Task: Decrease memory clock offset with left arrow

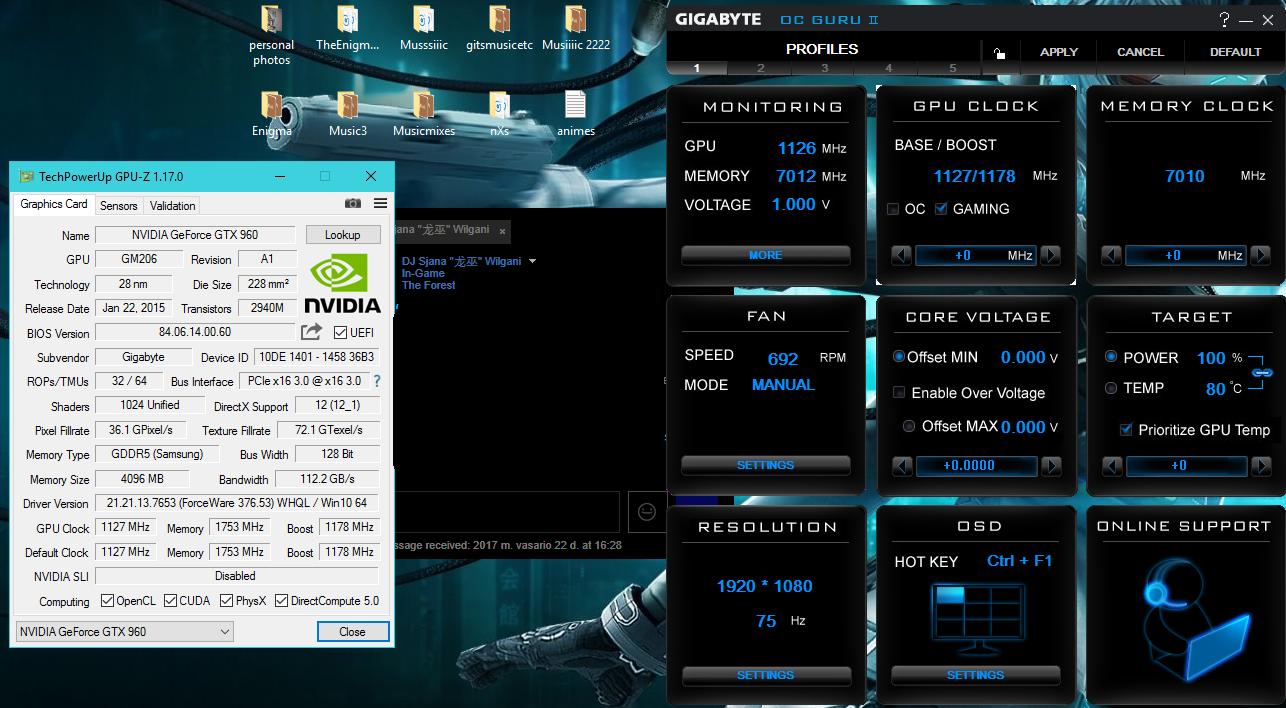Action: (1111, 255)
